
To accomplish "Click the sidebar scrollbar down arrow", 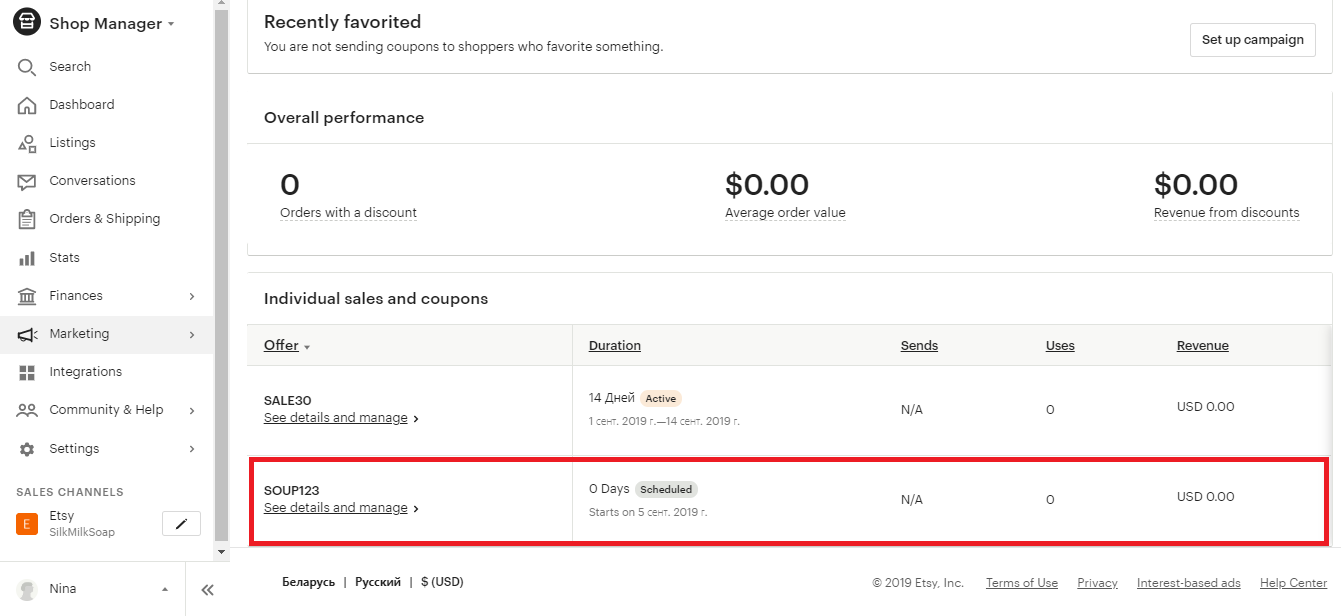I will point(222,552).
